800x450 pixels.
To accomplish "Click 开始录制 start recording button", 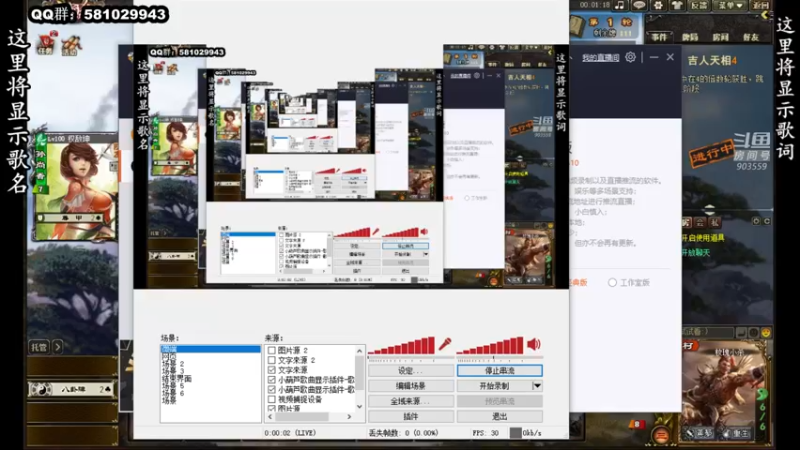I will [494, 386].
